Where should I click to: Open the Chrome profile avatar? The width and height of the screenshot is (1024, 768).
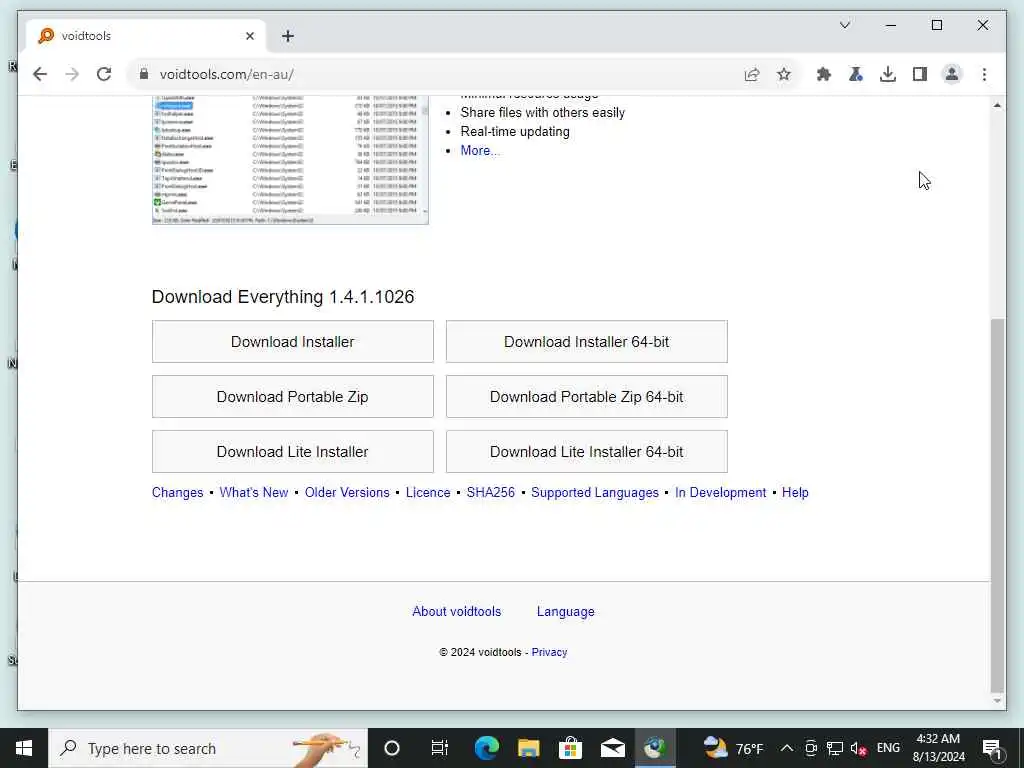coord(952,74)
